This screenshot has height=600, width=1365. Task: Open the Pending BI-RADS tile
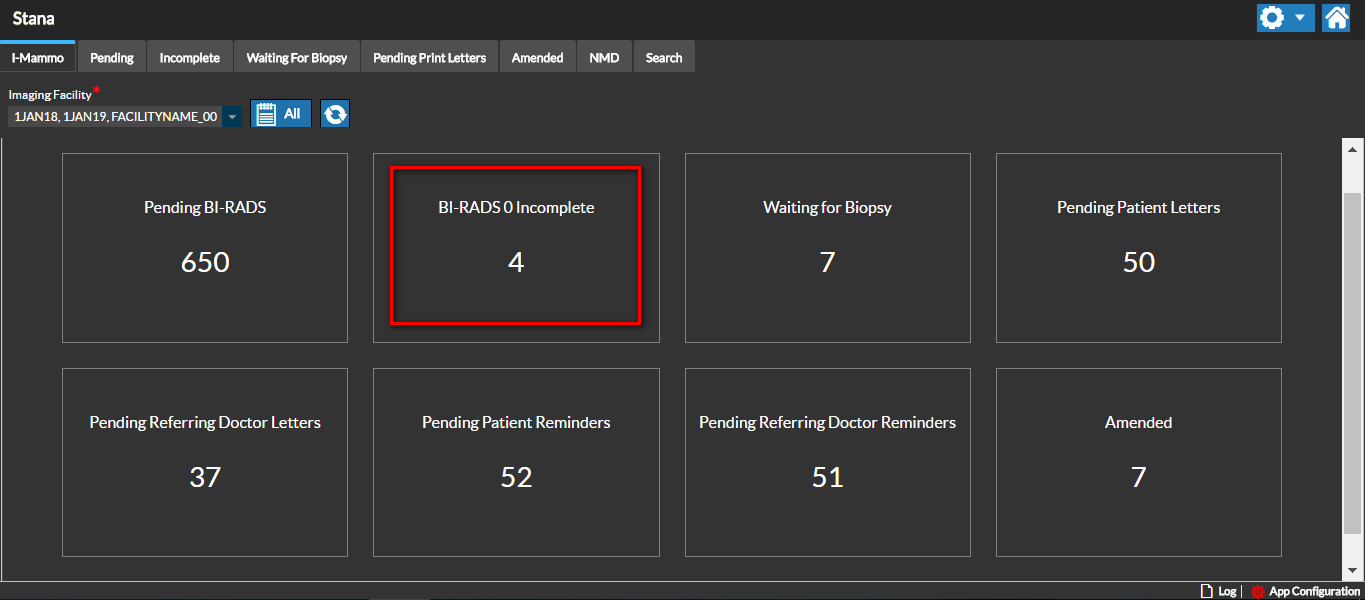tap(205, 248)
